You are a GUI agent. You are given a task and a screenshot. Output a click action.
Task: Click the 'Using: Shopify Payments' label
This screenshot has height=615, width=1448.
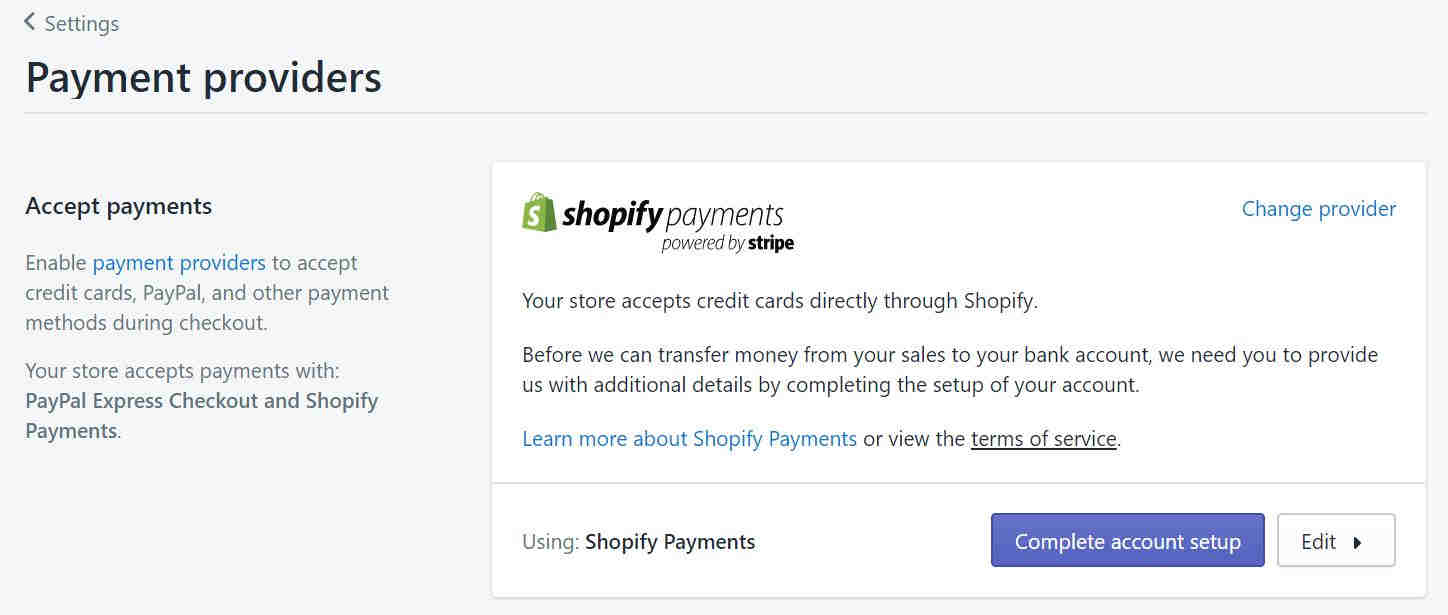coord(639,542)
